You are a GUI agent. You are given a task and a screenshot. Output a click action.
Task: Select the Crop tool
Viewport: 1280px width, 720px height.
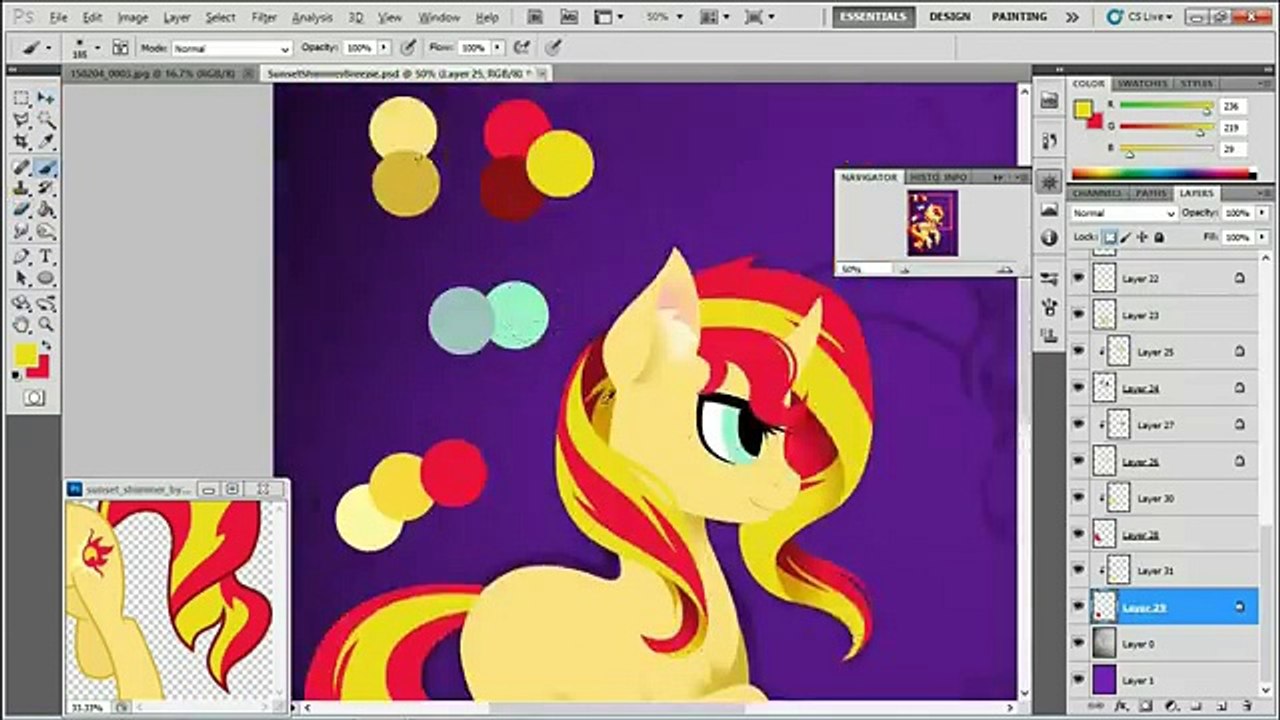click(x=21, y=142)
